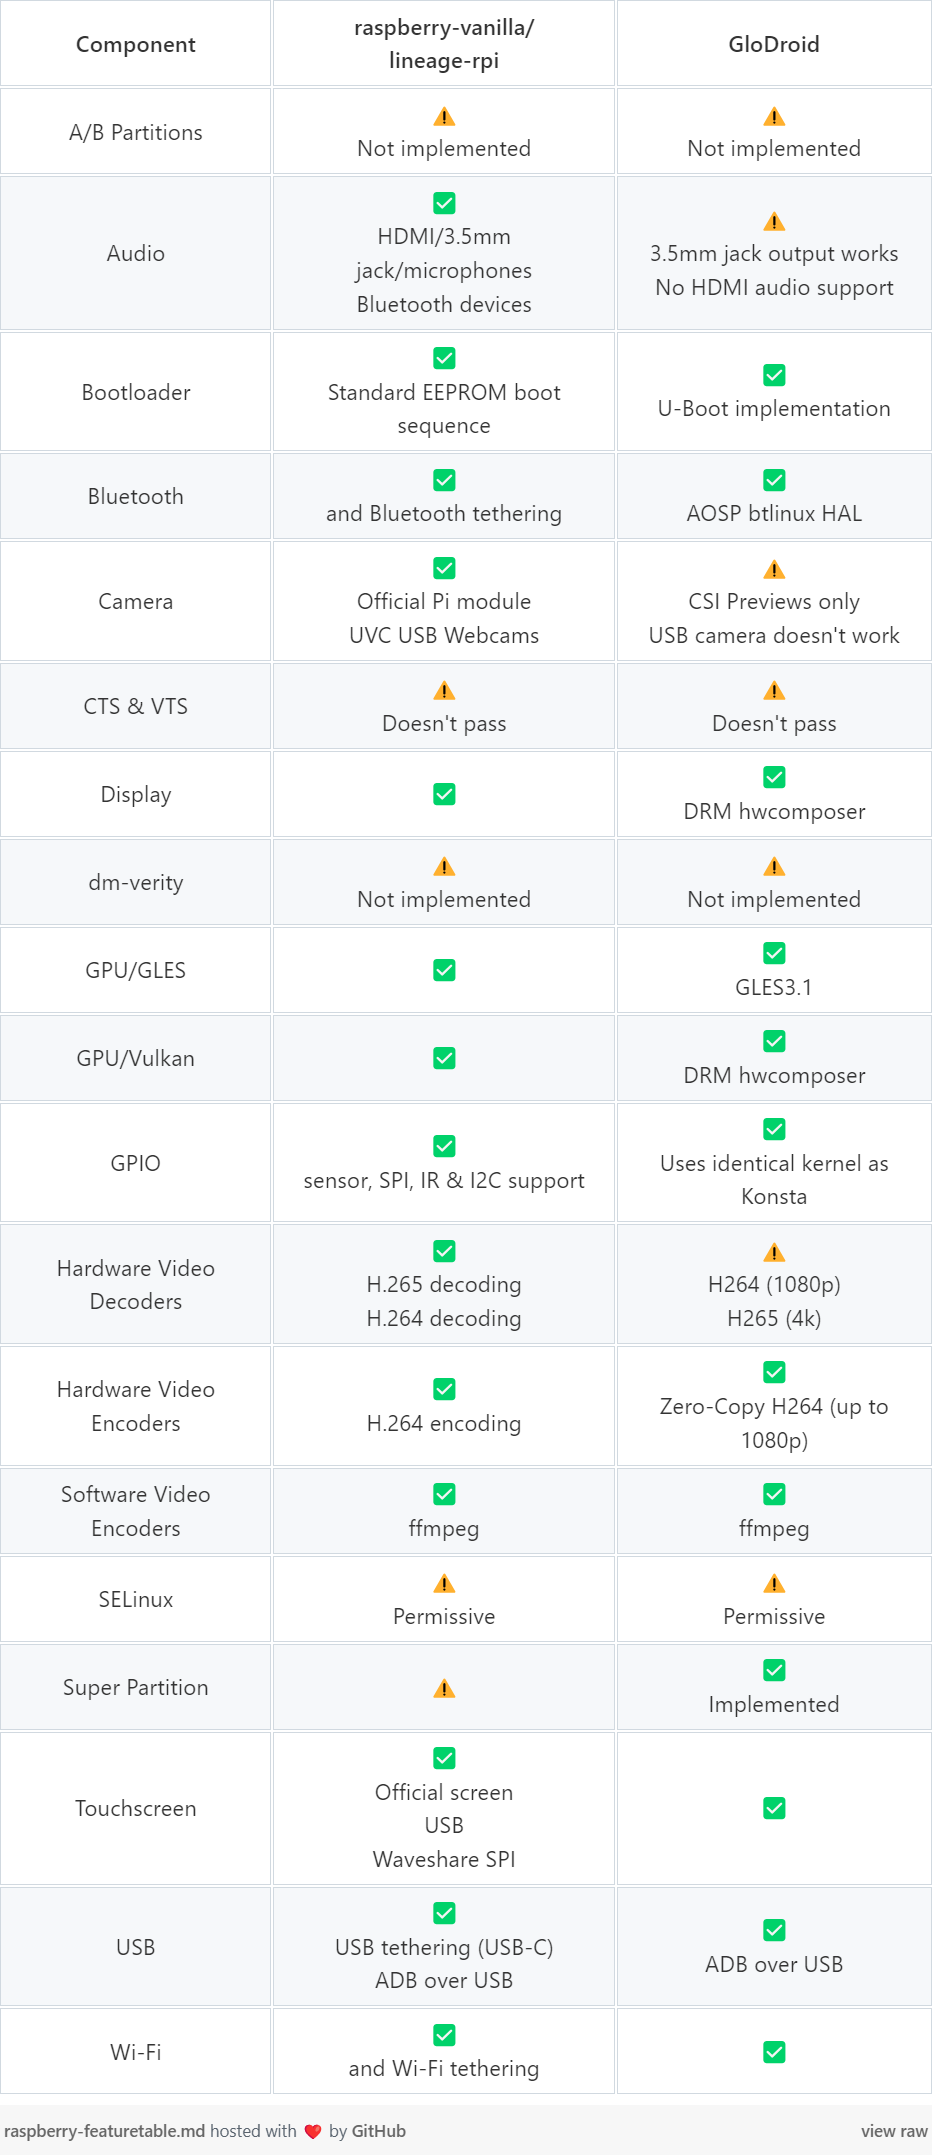Screen dimensions: 932x2155
Task: Click the red heart icon in the footer
Action: click(313, 2131)
